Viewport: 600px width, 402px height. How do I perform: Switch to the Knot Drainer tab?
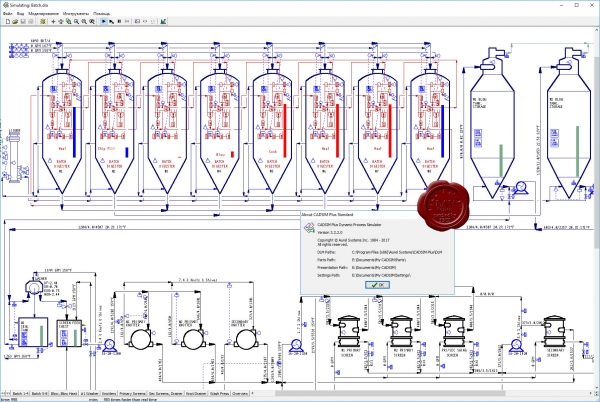point(196,394)
